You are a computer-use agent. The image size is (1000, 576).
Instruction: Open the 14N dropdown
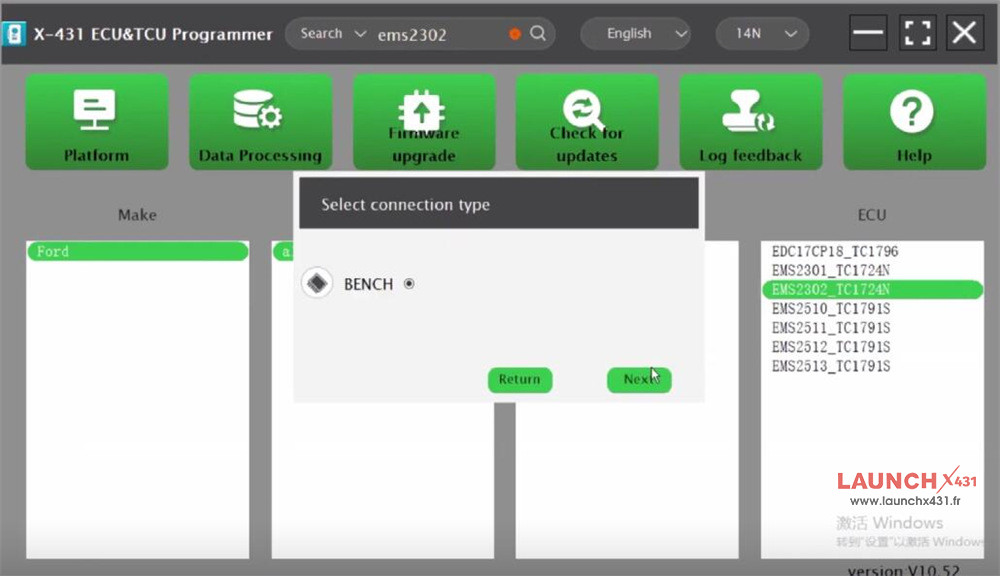coord(762,33)
